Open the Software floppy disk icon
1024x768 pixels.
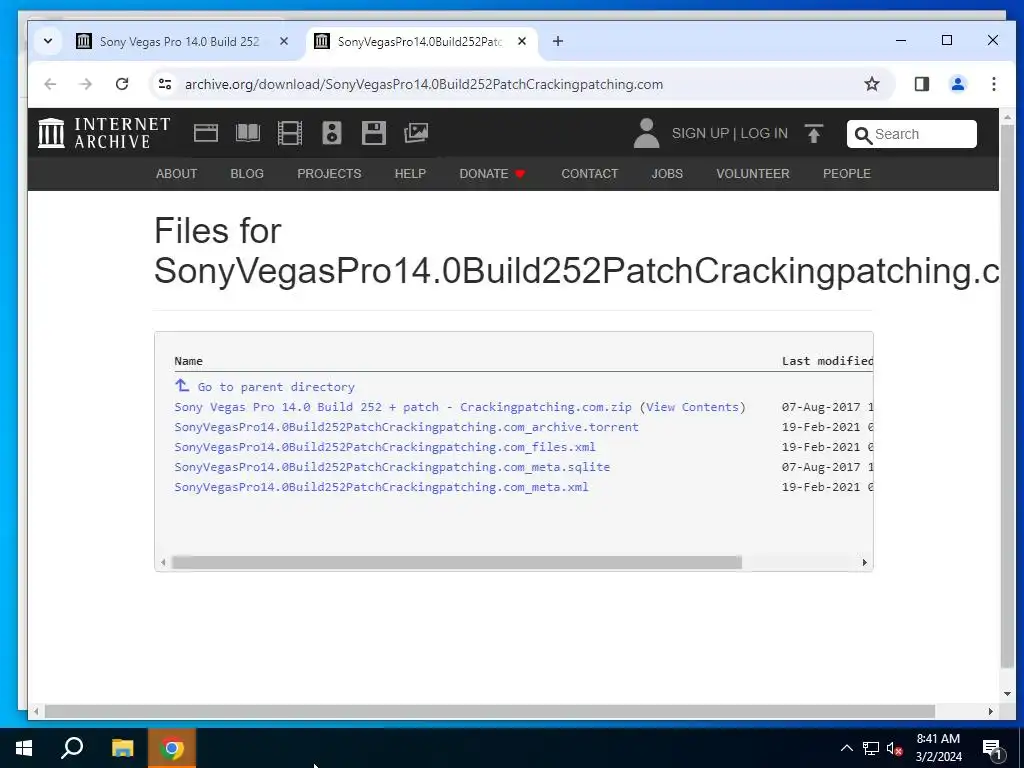[x=374, y=133]
